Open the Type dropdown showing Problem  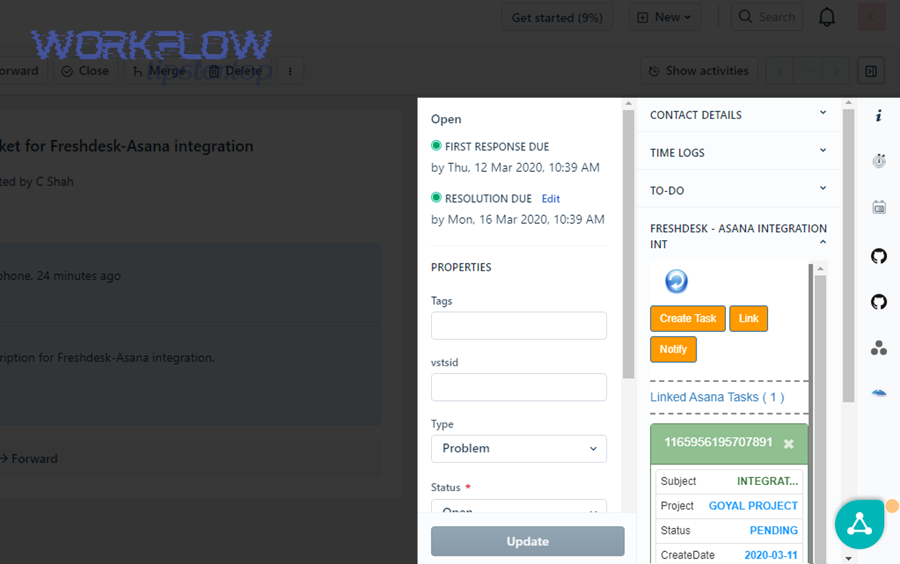(x=519, y=449)
